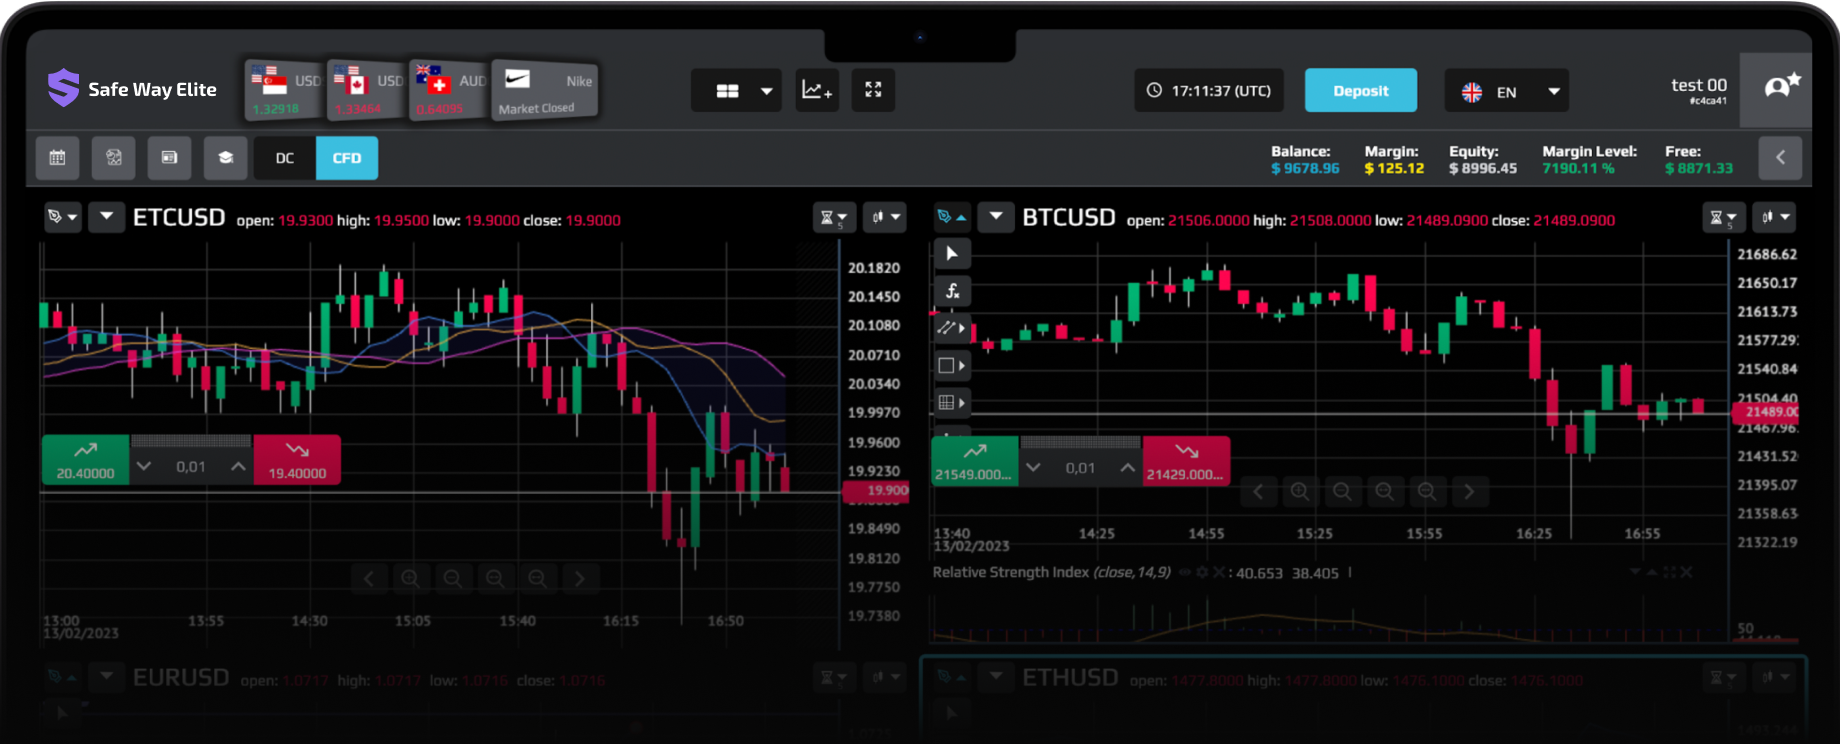The width and height of the screenshot is (1840, 744).
Task: Click the newspaper news icon button
Action: pos(169,158)
